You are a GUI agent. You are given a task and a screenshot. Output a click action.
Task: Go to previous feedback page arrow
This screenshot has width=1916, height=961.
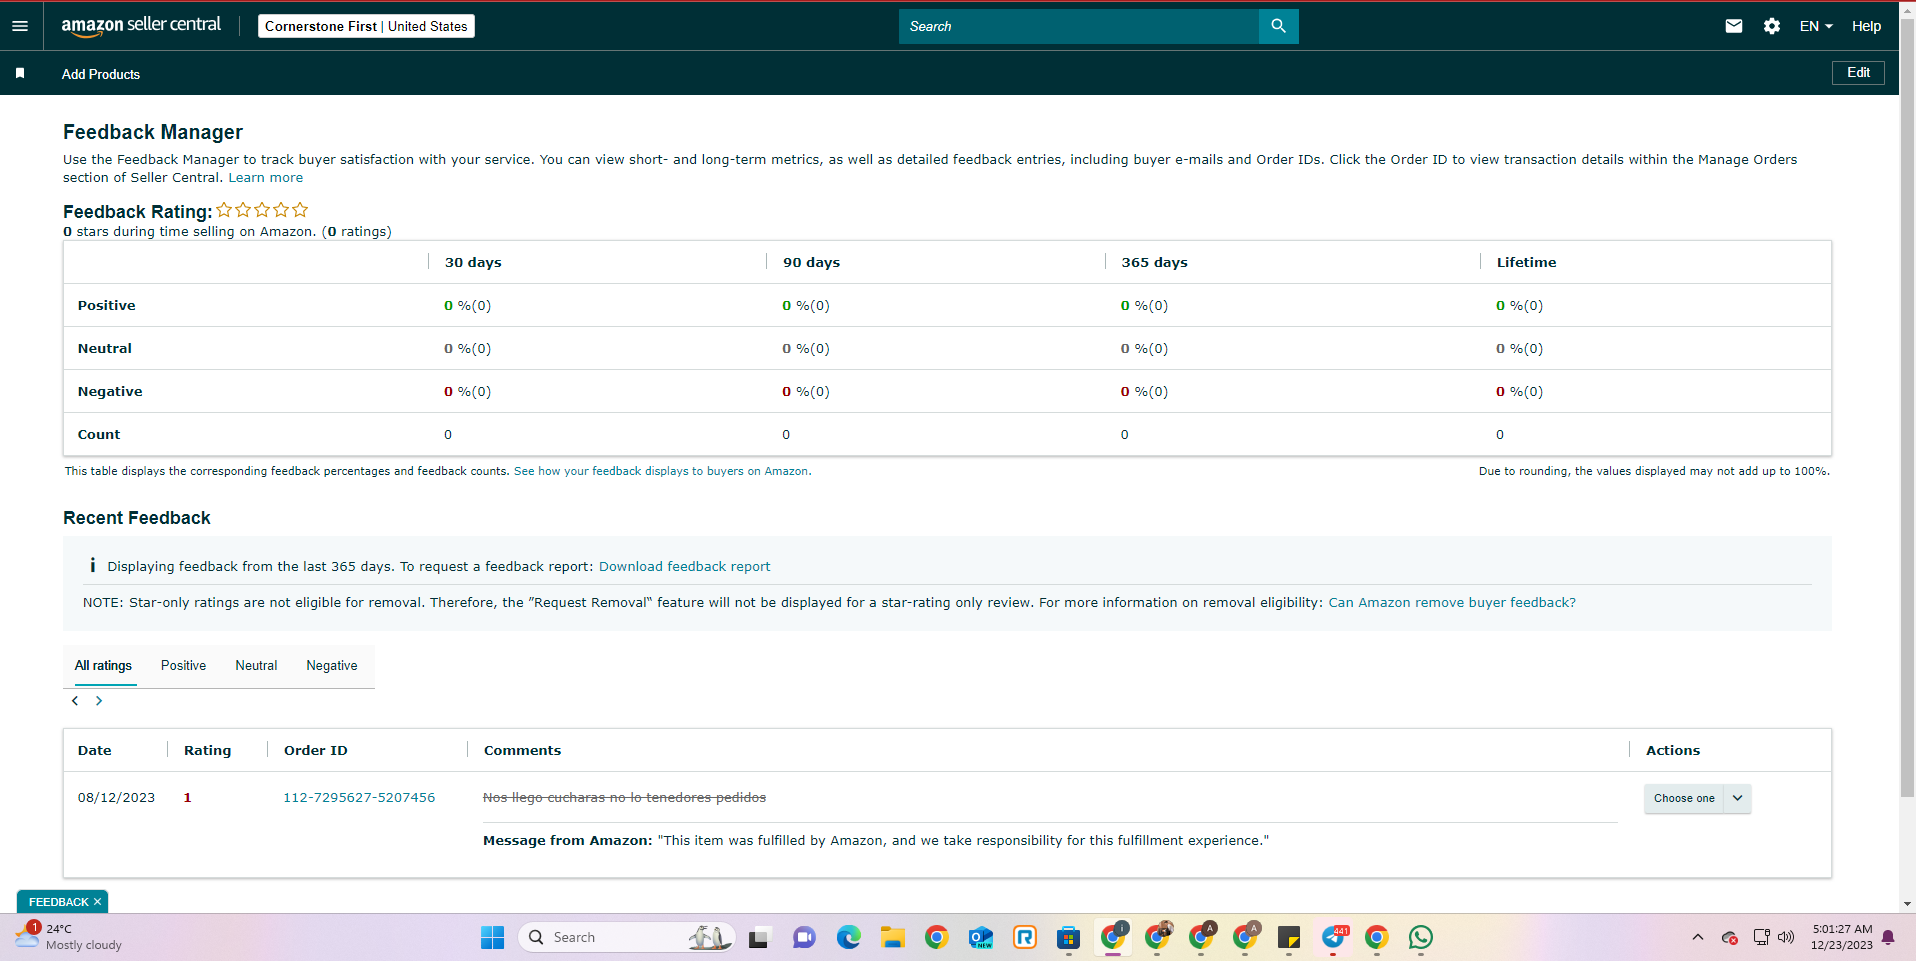click(75, 701)
